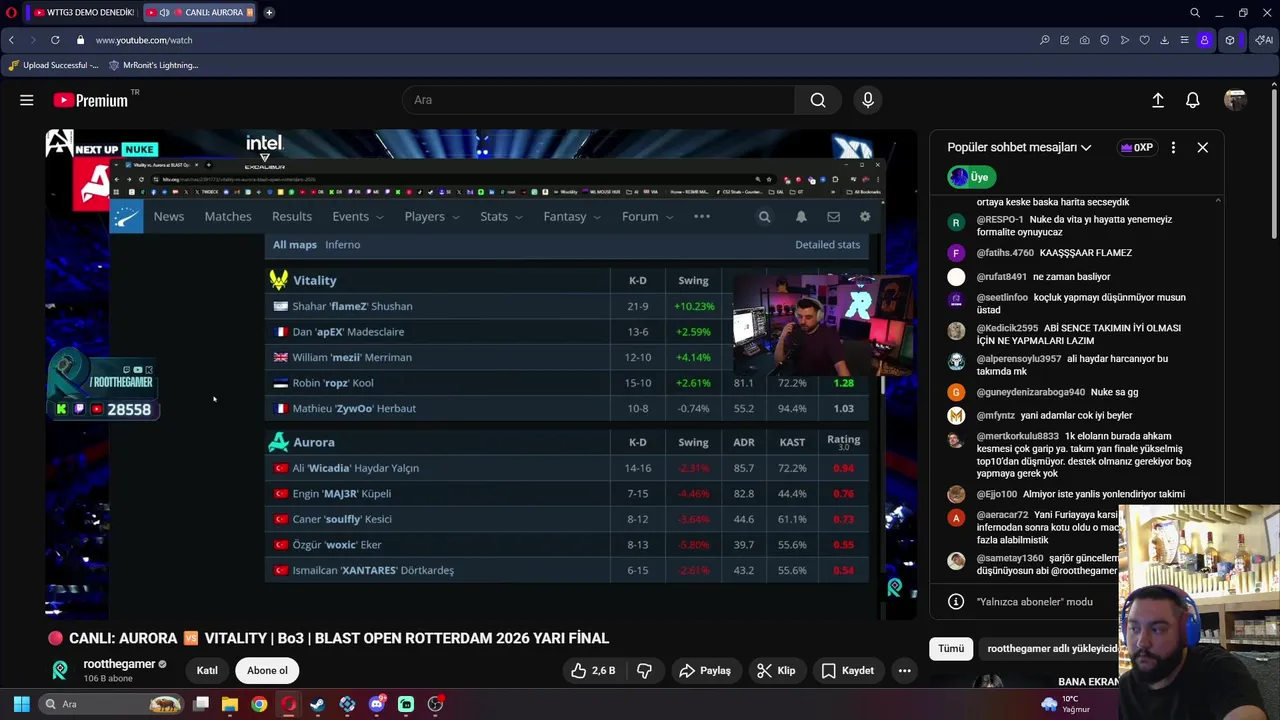The width and height of the screenshot is (1280, 720).
Task: Open more actions ellipsis under video
Action: pyautogui.click(x=905, y=671)
